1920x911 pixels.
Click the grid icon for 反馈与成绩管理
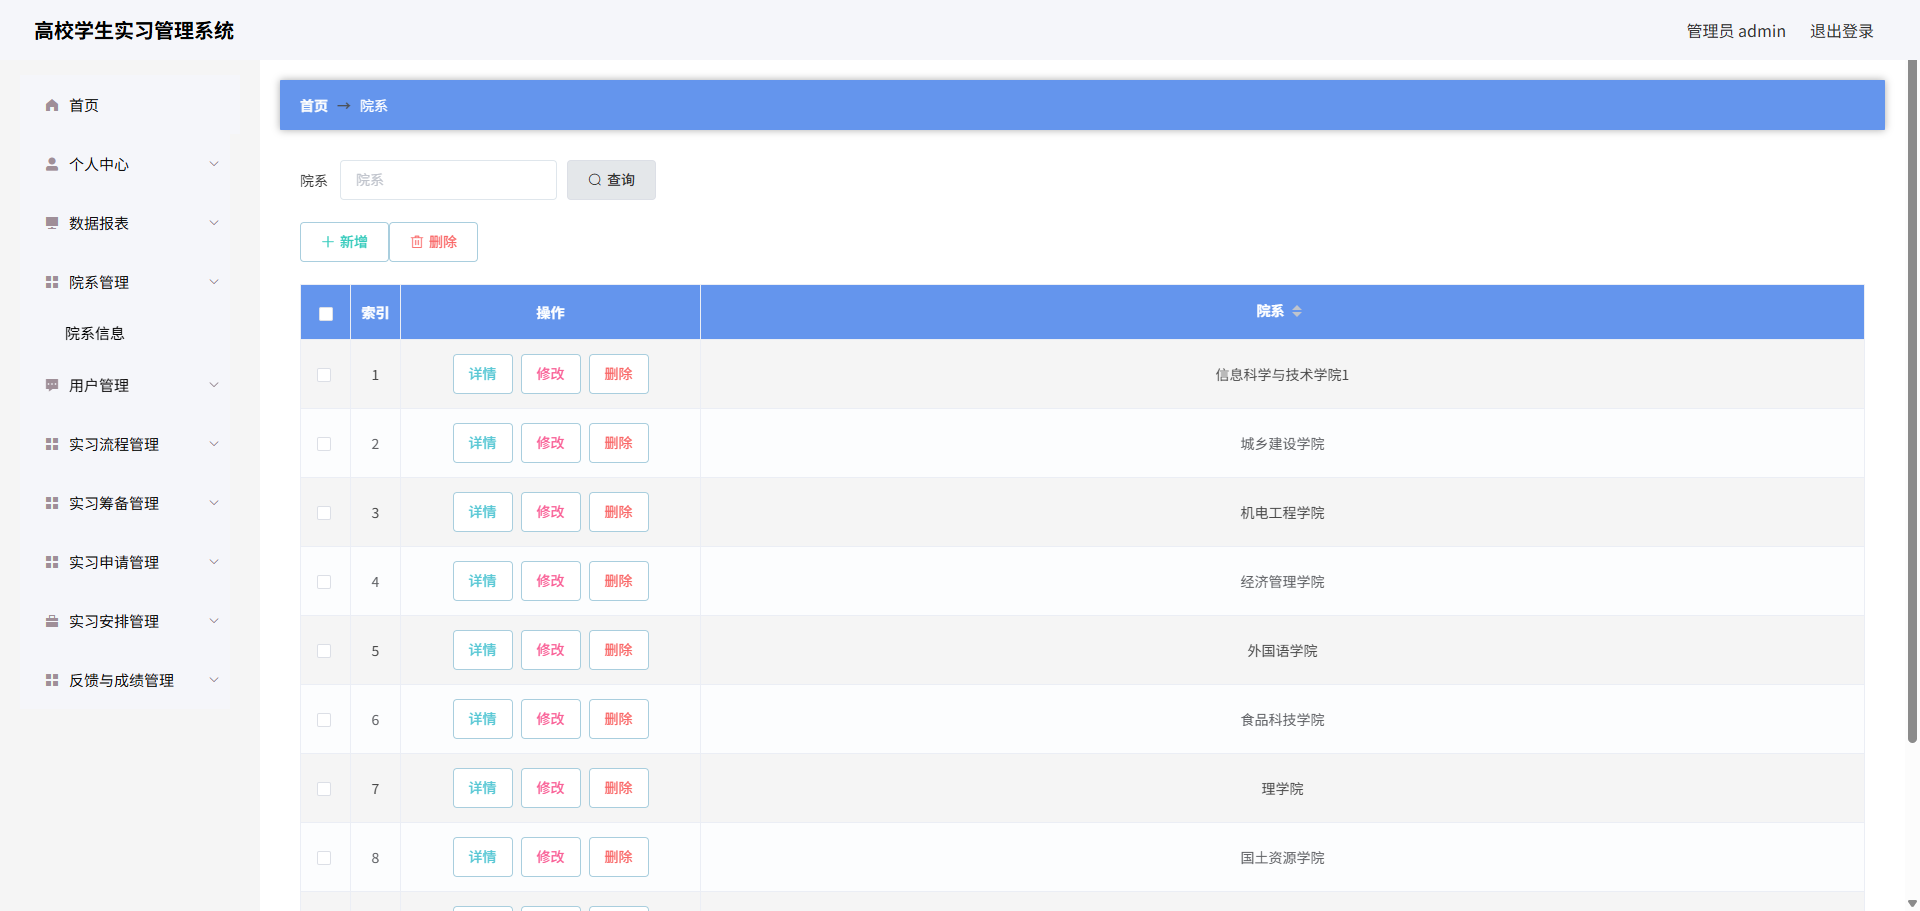(52, 680)
